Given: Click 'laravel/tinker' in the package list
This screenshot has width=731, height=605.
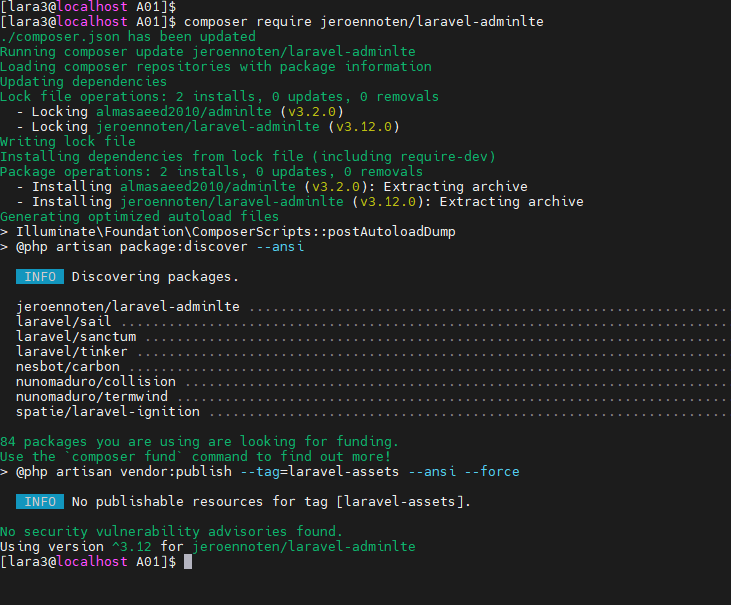Looking at the screenshot, I should pyautogui.click(x=72, y=351).
